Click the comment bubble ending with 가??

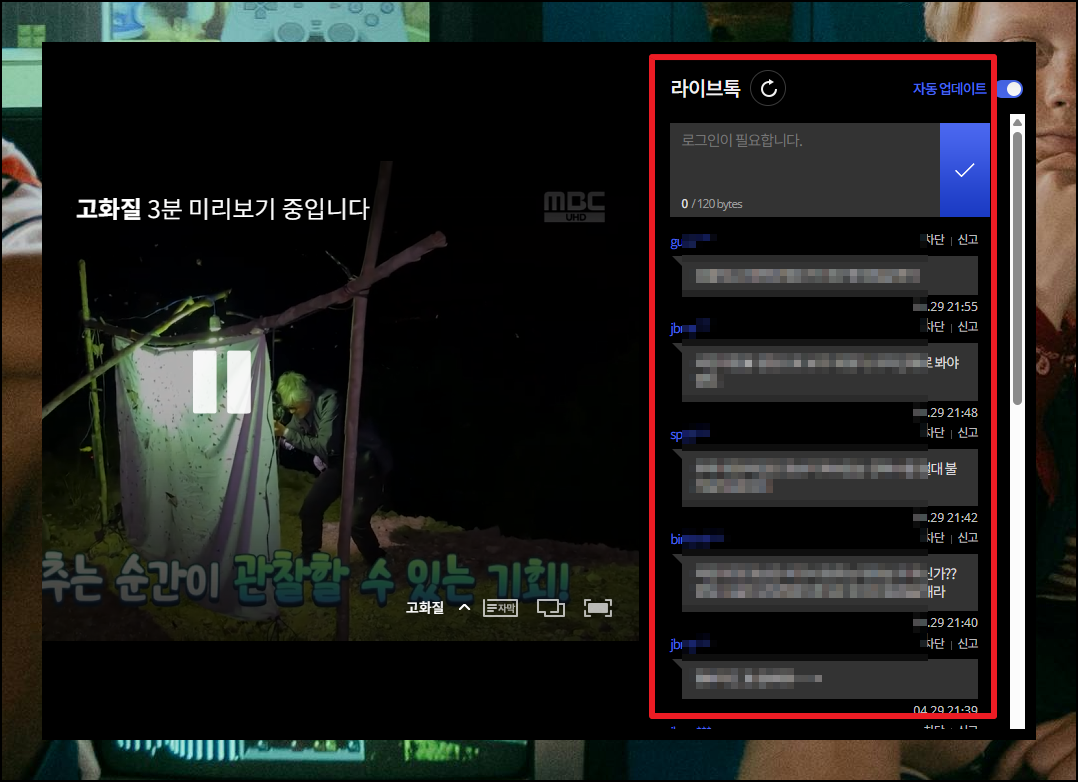[x=830, y=582]
